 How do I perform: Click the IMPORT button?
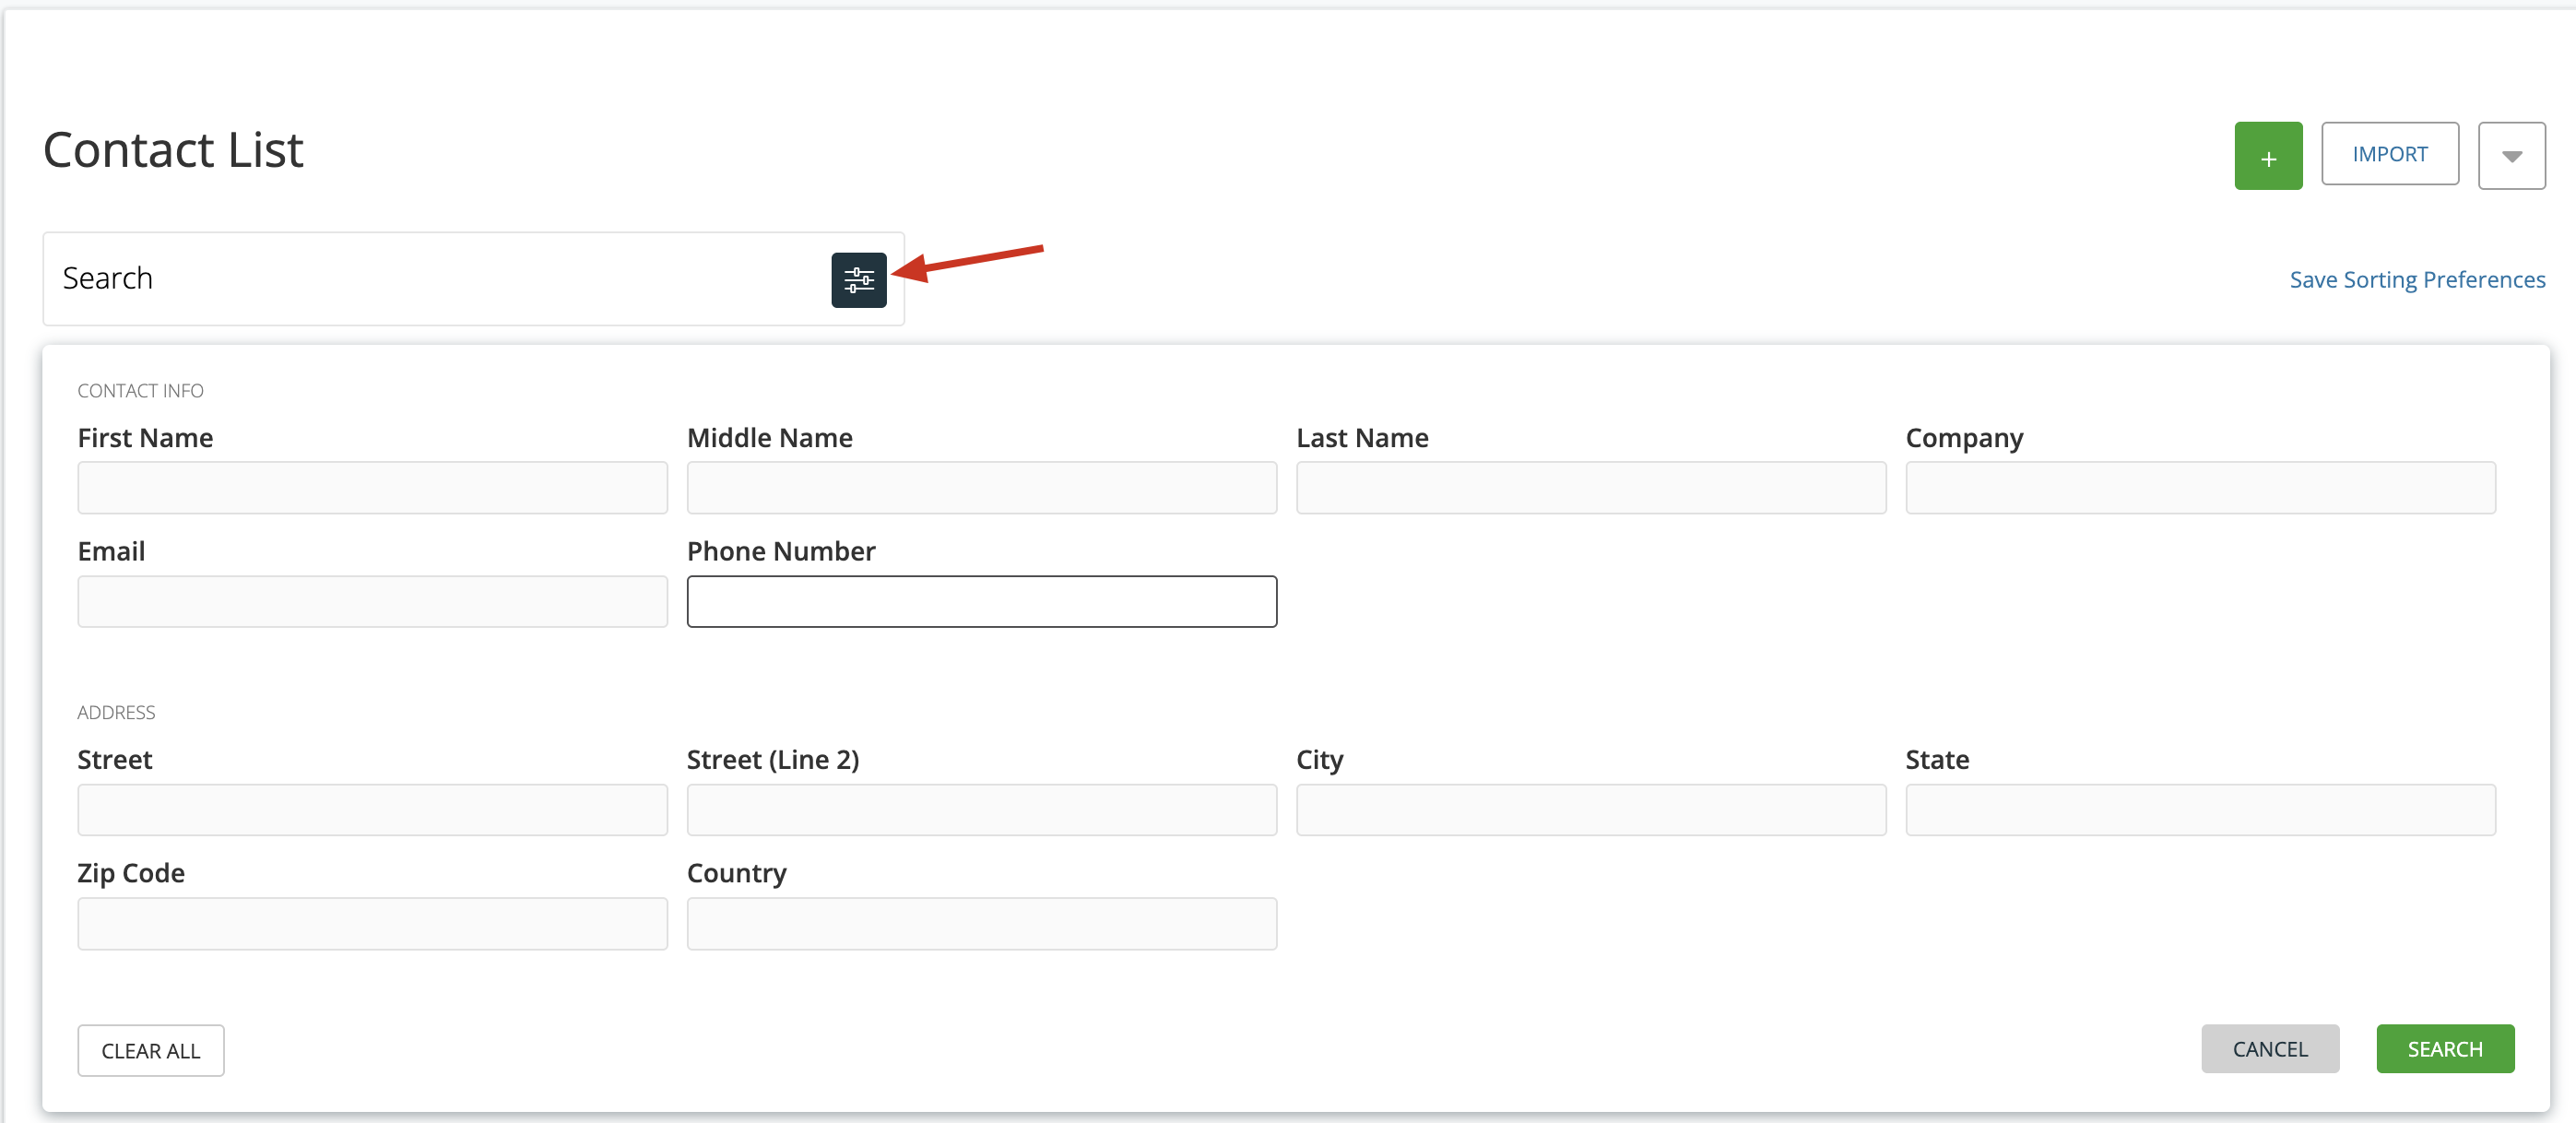click(2389, 154)
